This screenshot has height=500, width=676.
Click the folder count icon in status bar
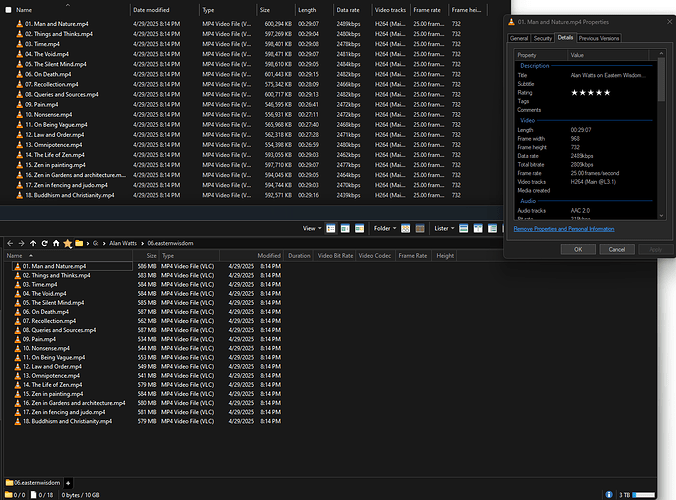click(9, 494)
